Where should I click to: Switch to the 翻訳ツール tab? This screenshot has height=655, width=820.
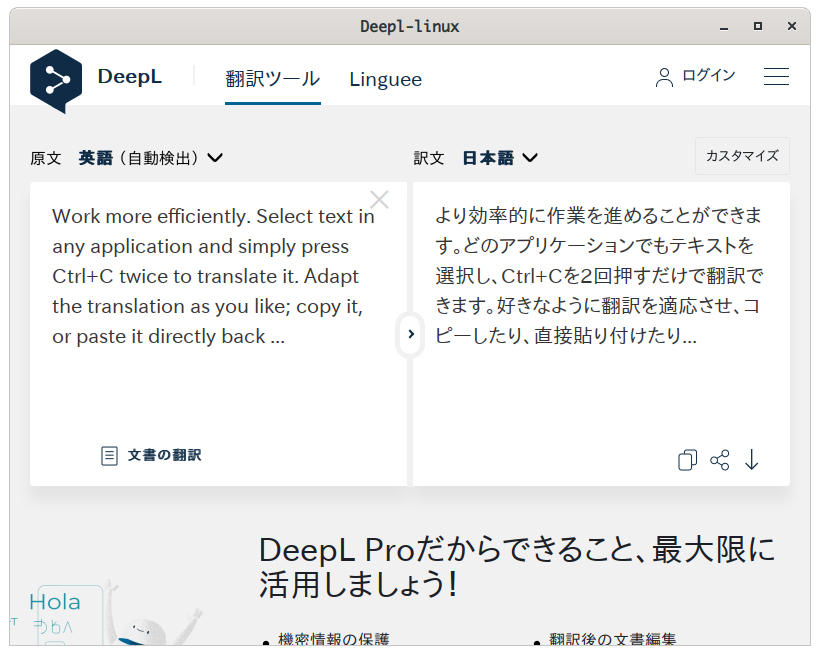click(x=272, y=79)
